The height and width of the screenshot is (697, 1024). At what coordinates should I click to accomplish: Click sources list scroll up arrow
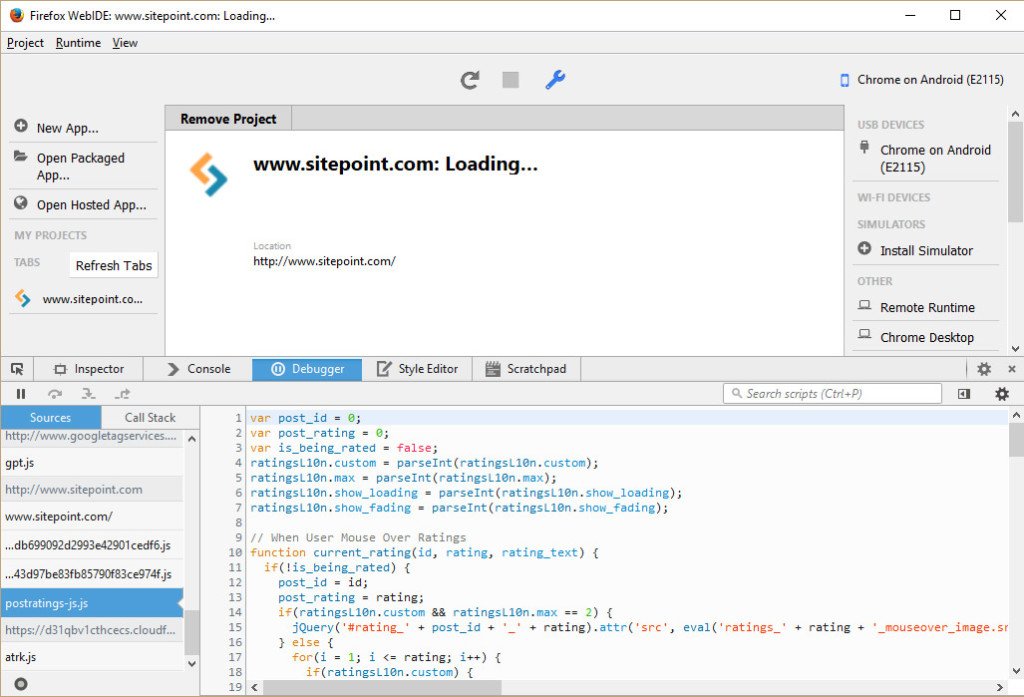tap(192, 439)
